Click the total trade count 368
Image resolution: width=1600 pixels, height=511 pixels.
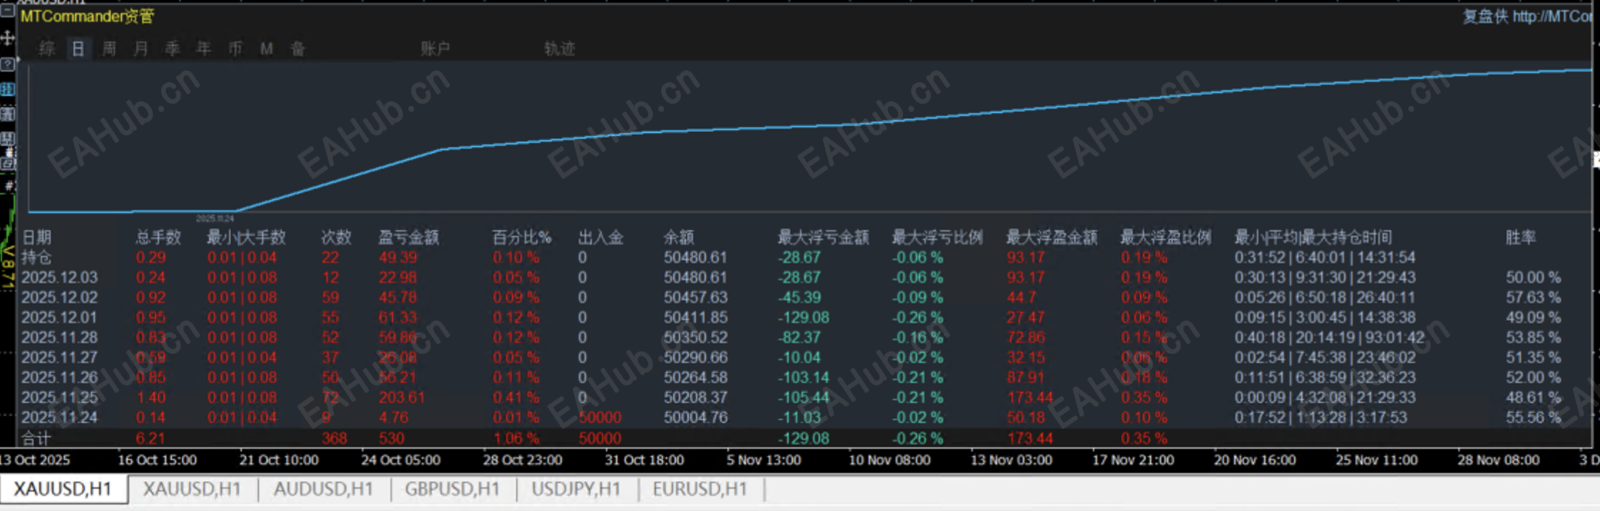click(x=334, y=438)
